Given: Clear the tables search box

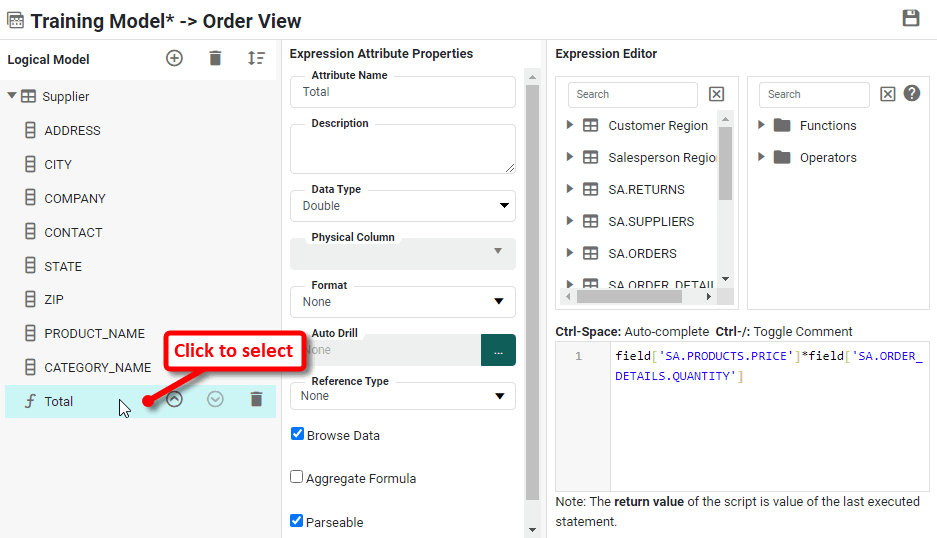Looking at the screenshot, I should pos(716,94).
